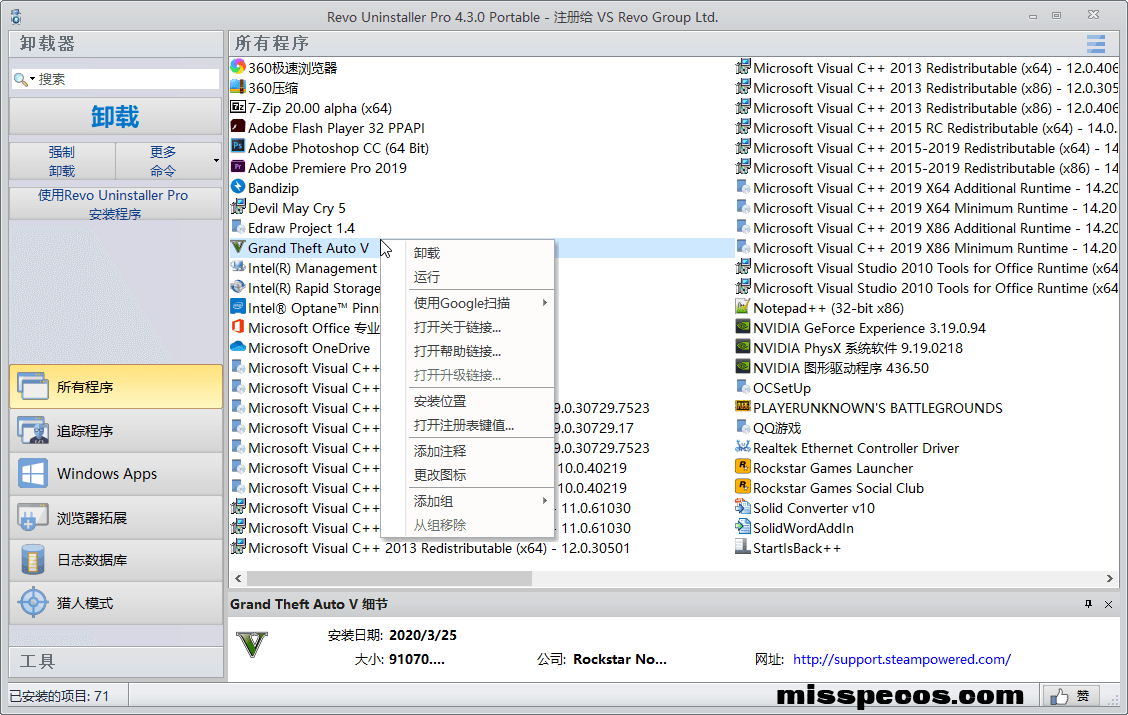Choose 运行 from the context menu
The image size is (1128, 715).
point(427,277)
